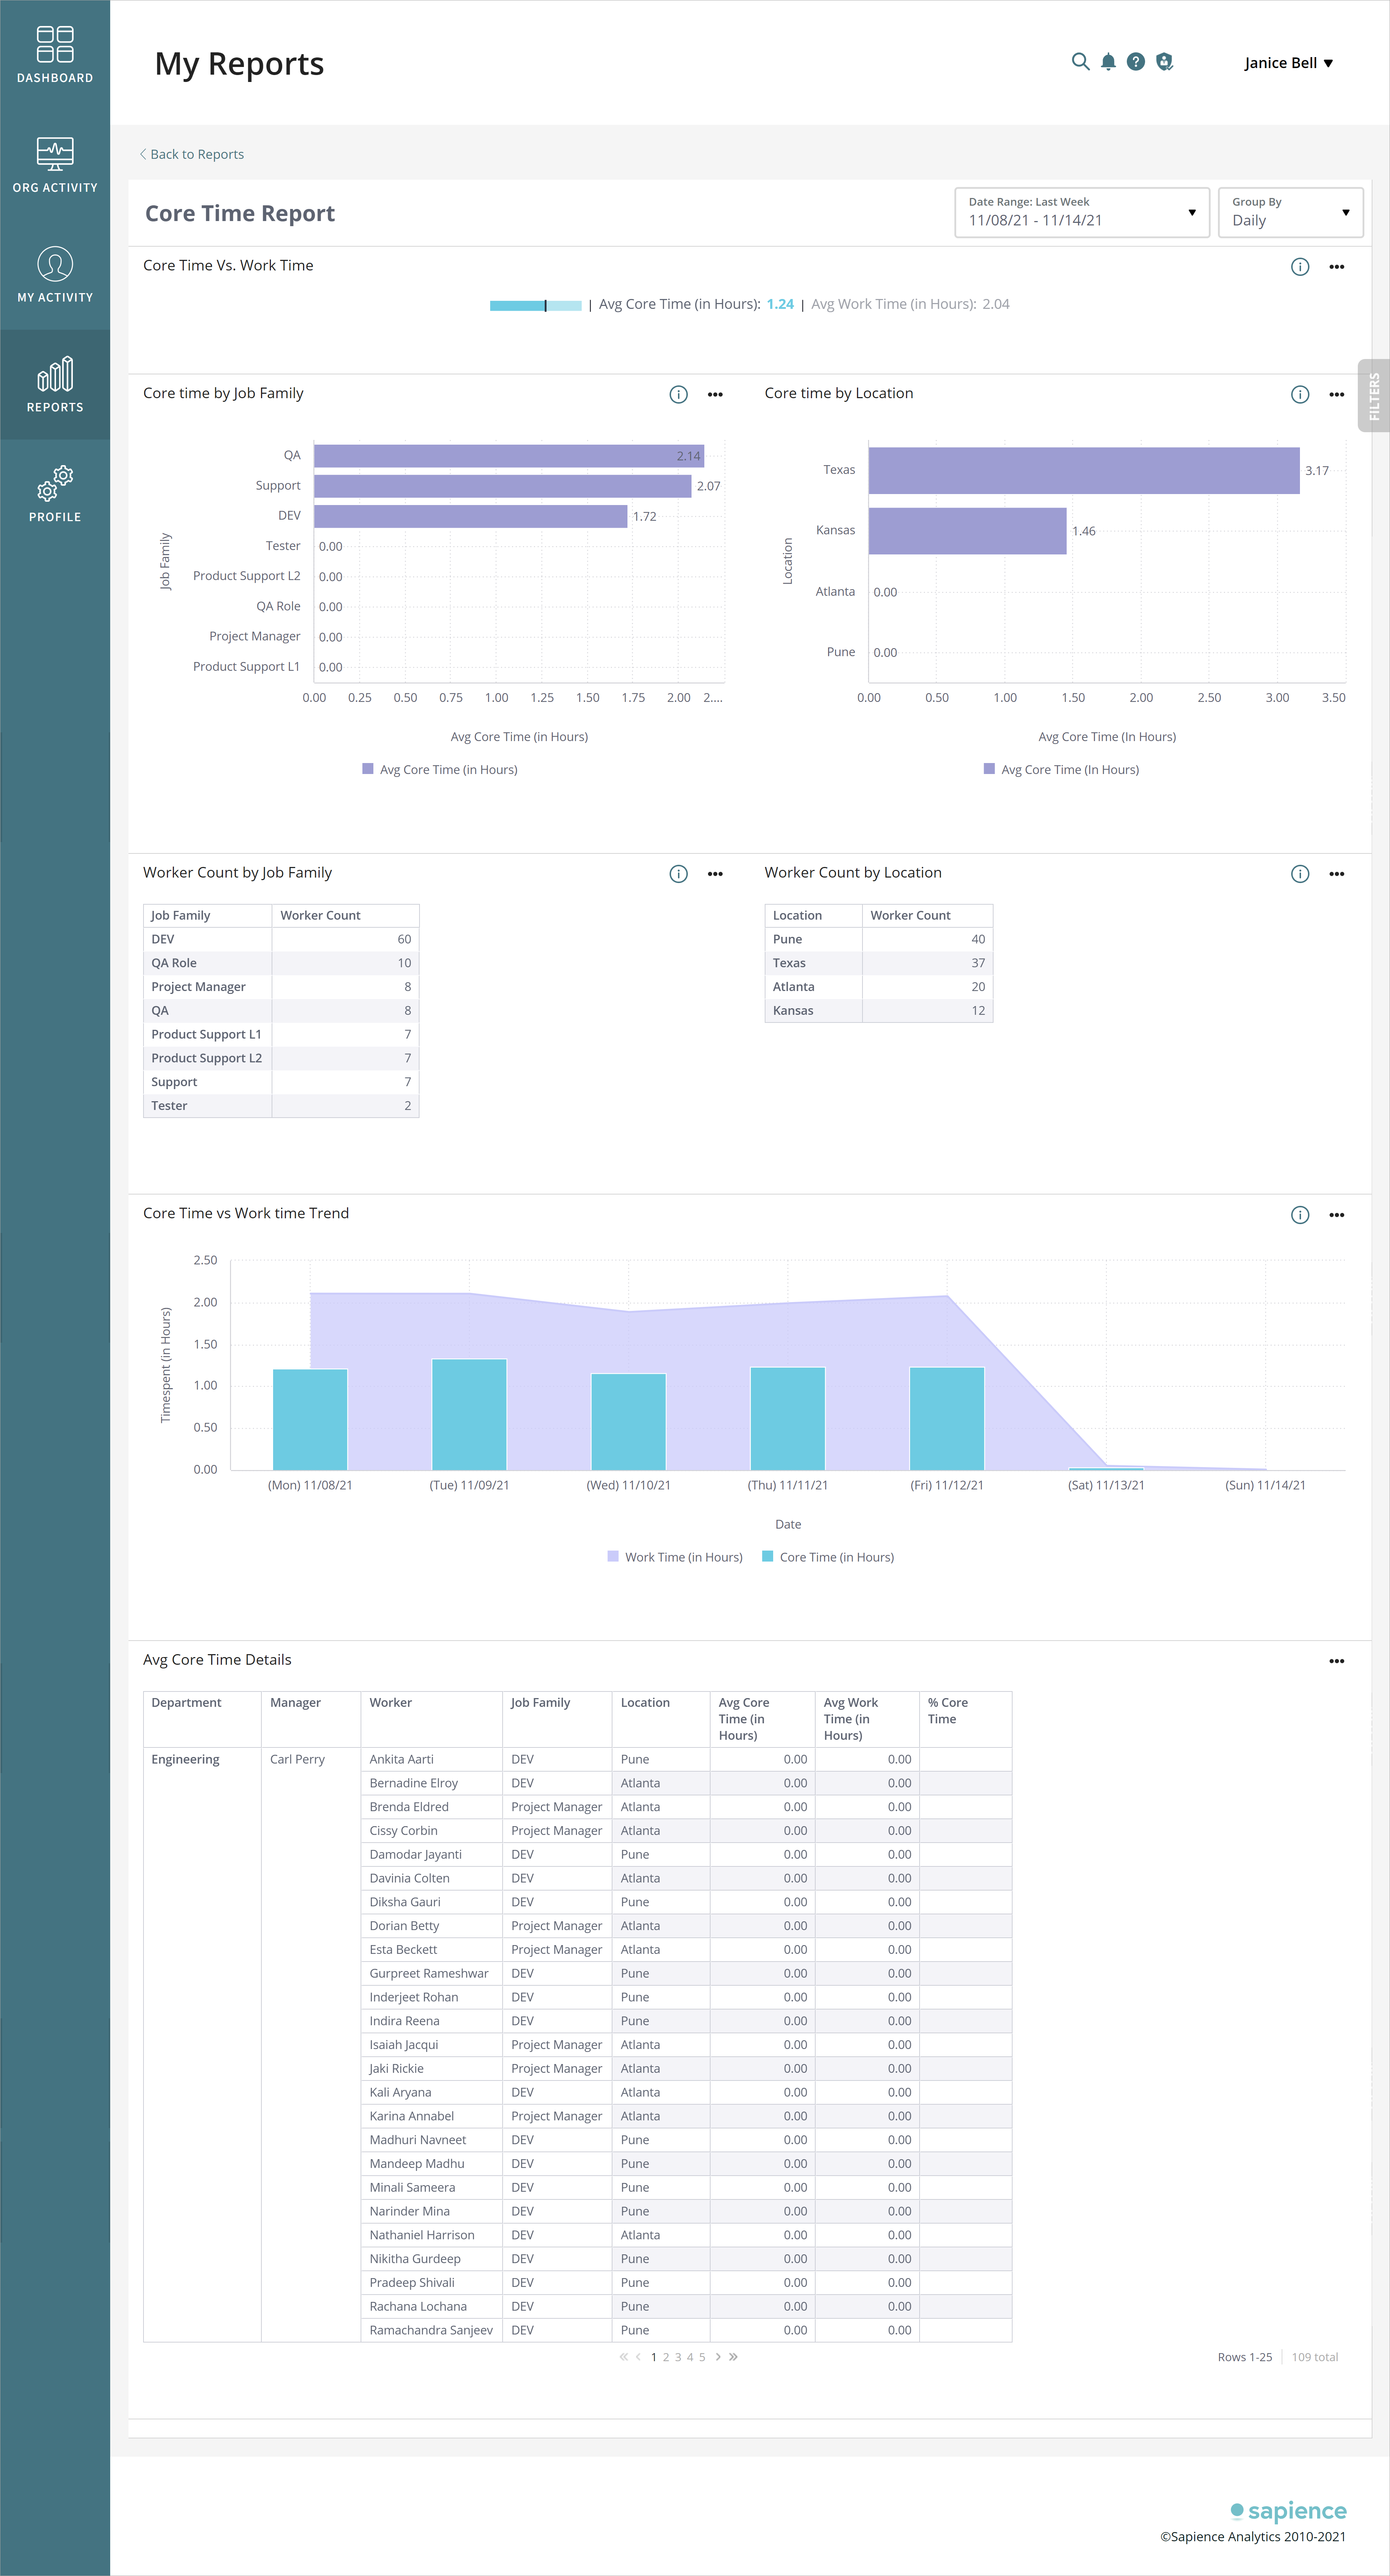Show info for Core Time vs Work time Trend
This screenshot has width=1390, height=2576.
(1300, 1215)
